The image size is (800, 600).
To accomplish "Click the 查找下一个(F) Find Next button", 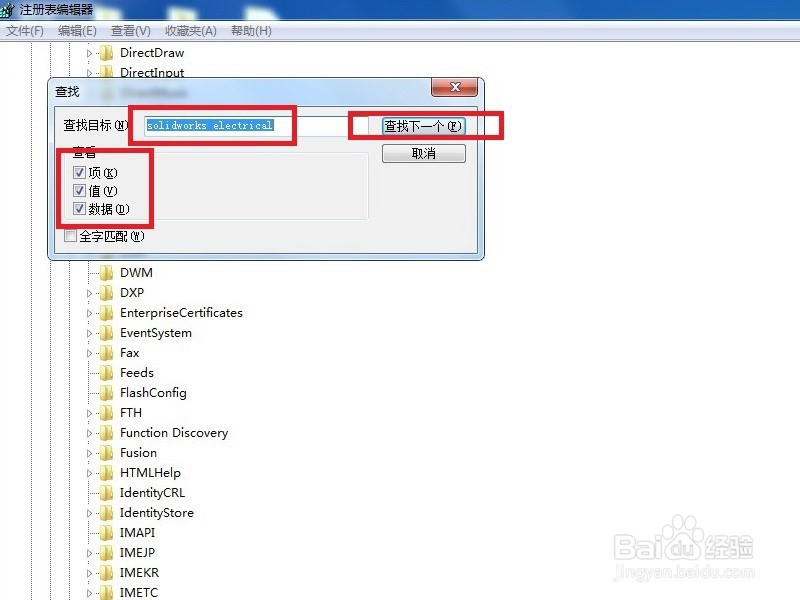I will (423, 126).
